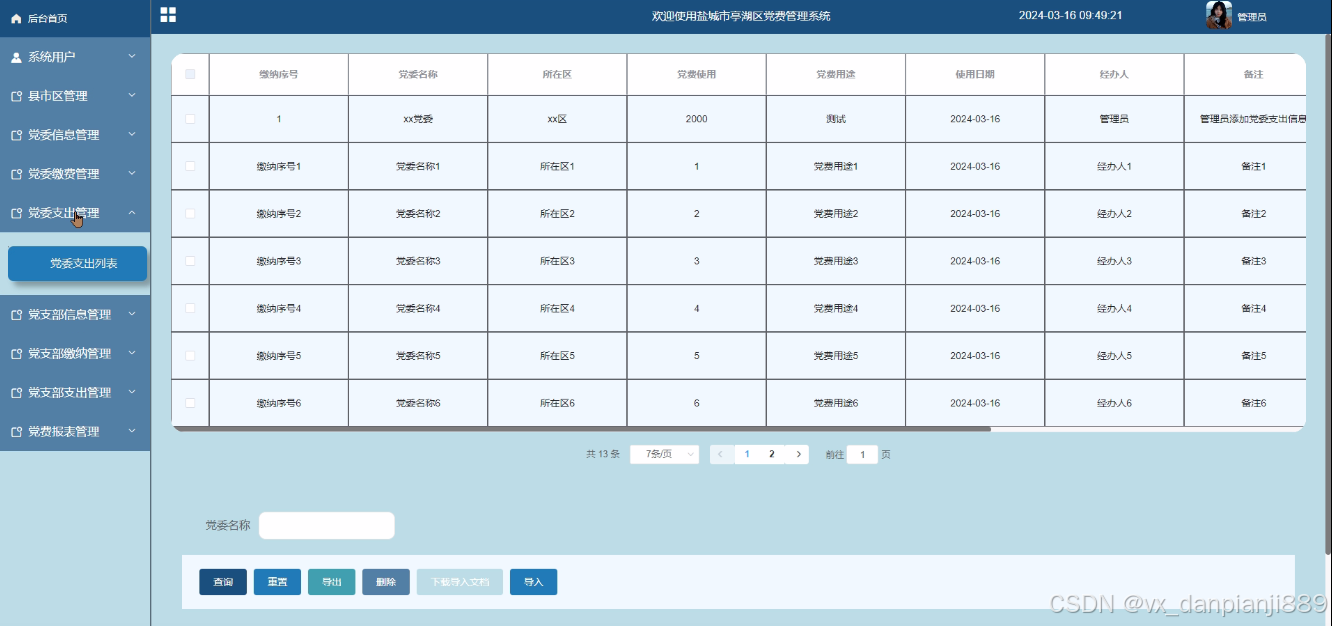Go to next page with right arrow
1332x626 pixels.
pyautogui.click(x=797, y=454)
